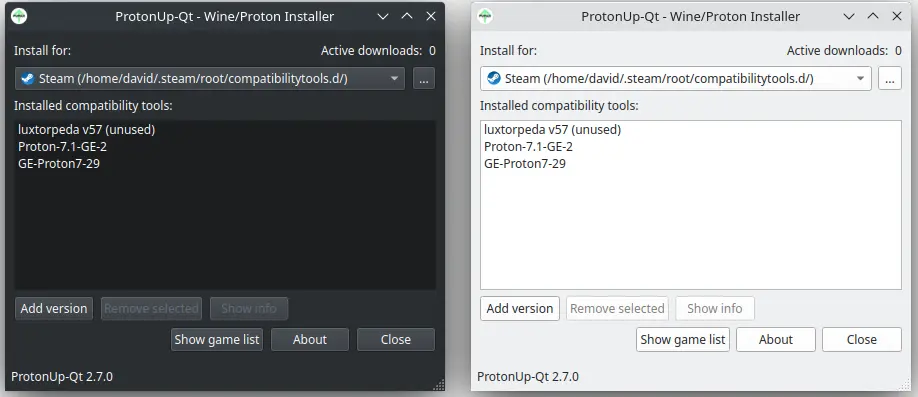Click Add version in the light window
This screenshot has height=397, width=918.
pyautogui.click(x=520, y=309)
